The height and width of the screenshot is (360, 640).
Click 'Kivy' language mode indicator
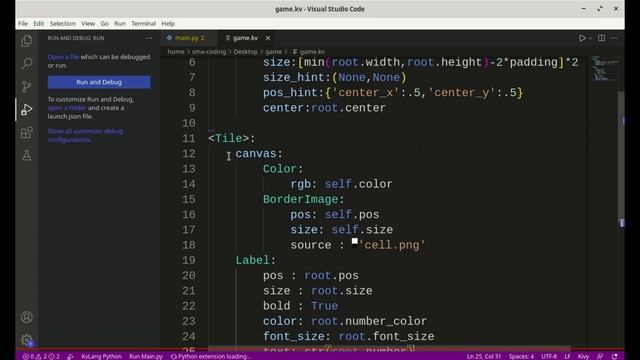point(583,356)
